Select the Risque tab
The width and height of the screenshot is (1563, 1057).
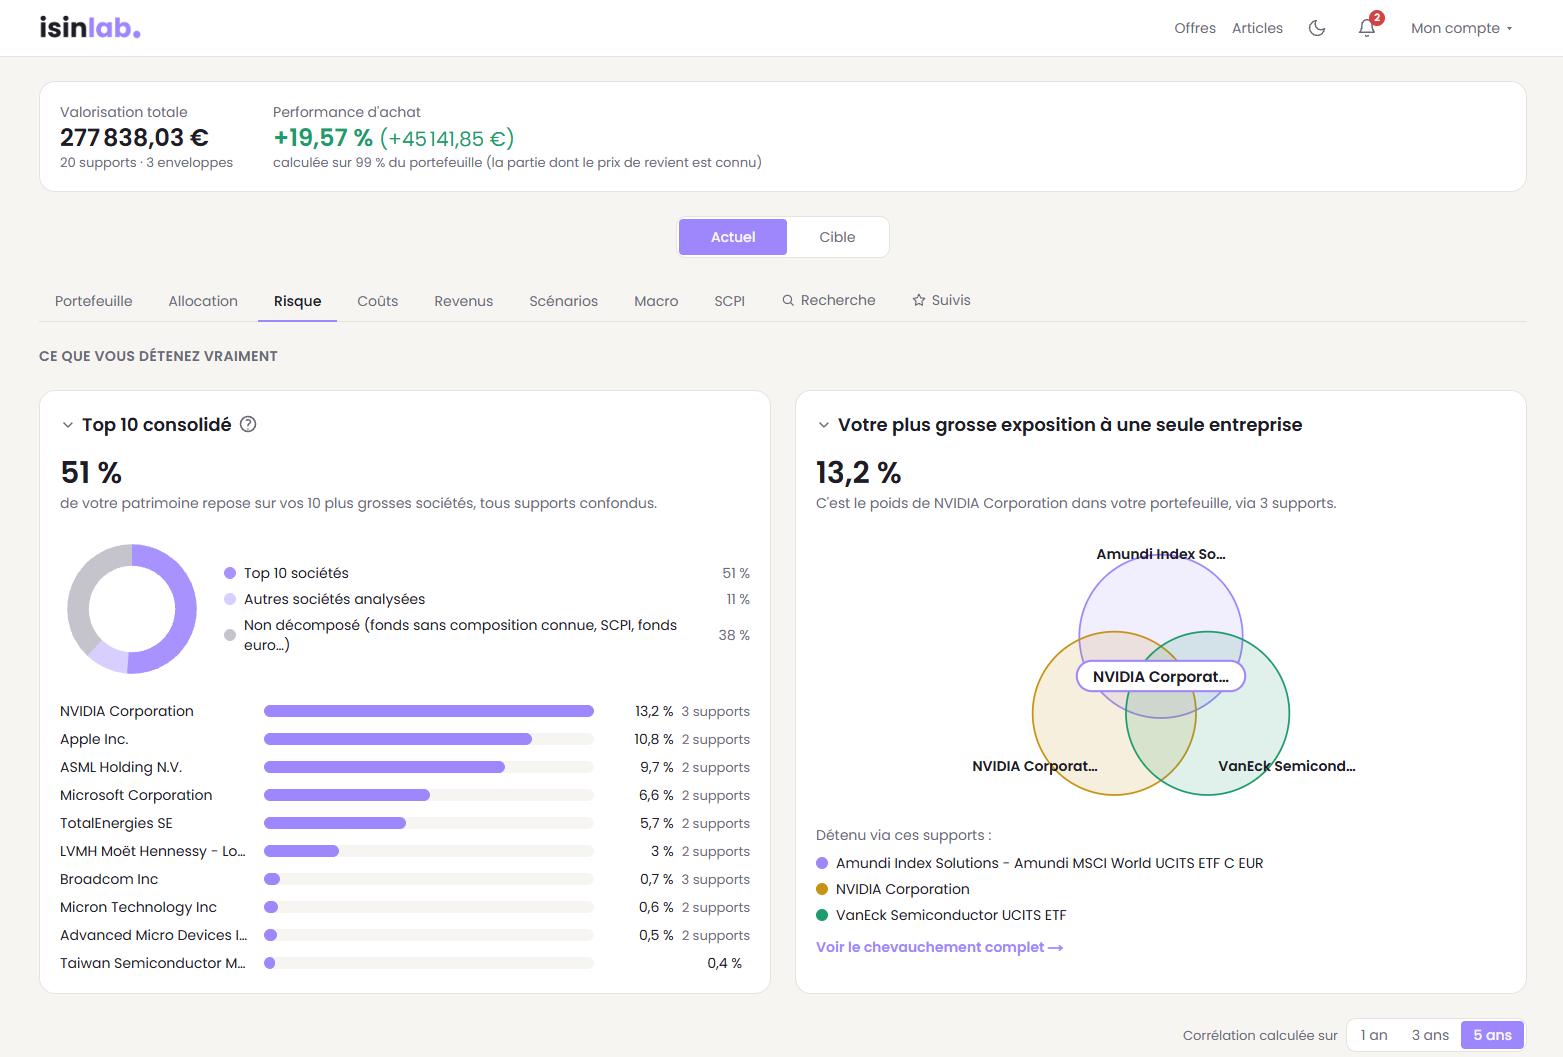click(298, 301)
